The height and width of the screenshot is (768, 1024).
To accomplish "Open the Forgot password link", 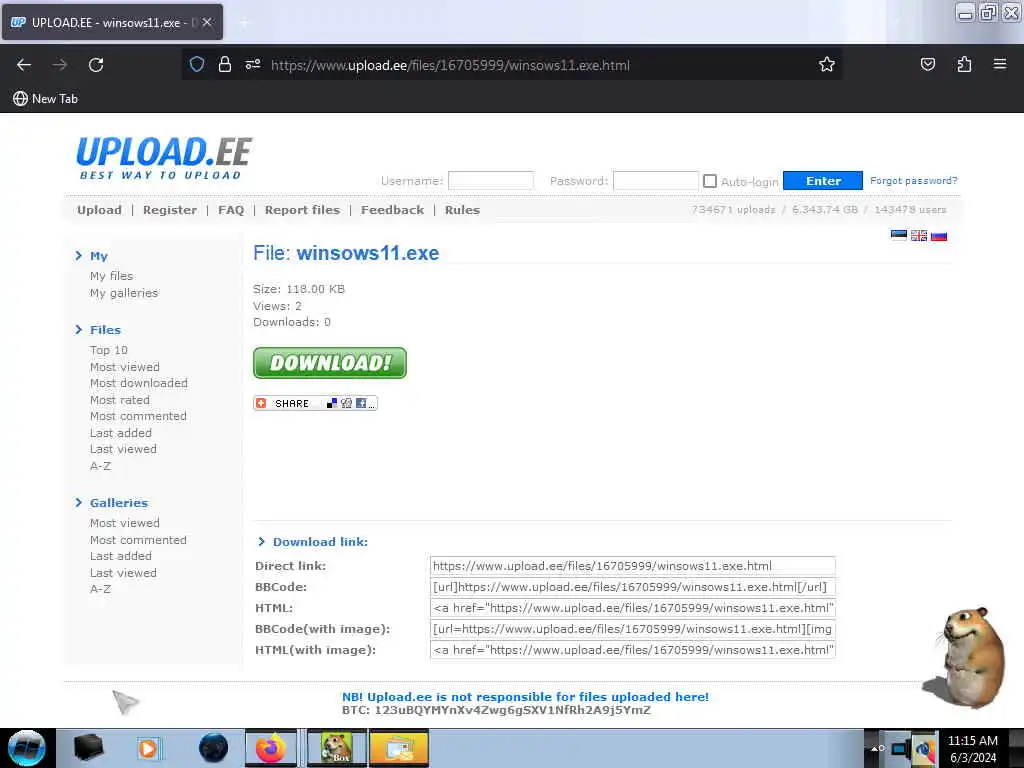I will tap(914, 180).
